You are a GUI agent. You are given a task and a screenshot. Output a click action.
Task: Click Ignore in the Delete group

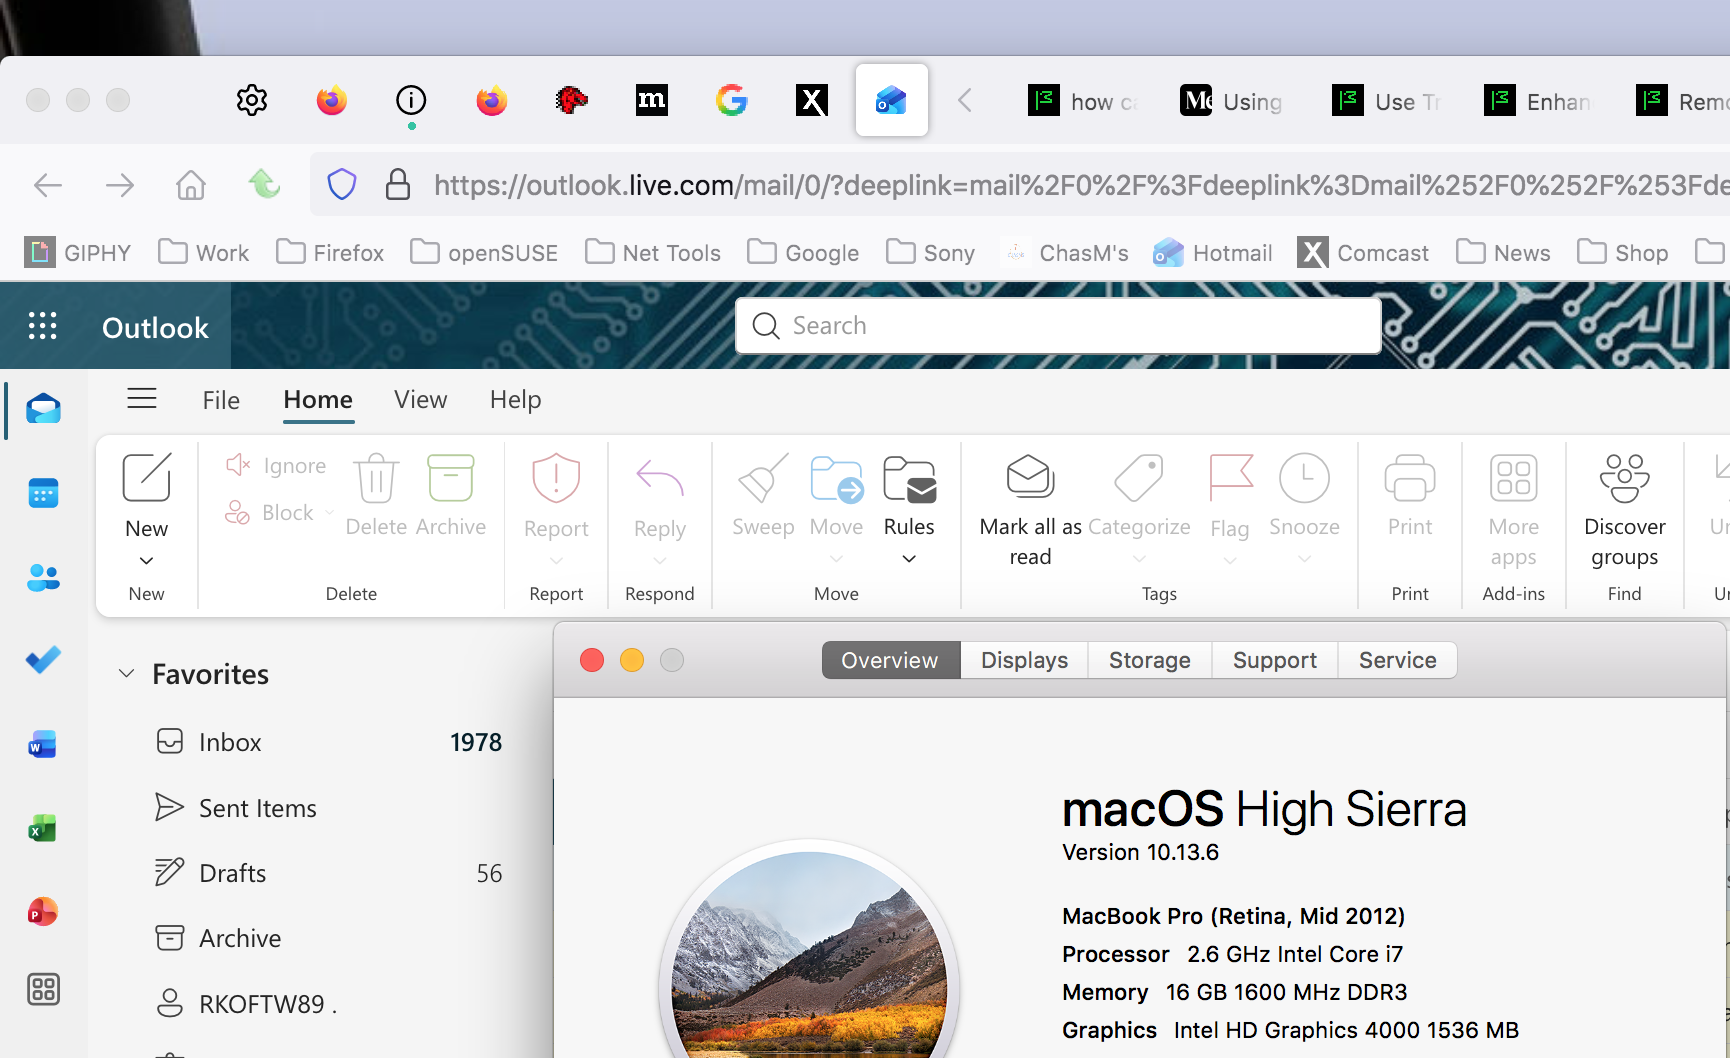[x=277, y=465]
